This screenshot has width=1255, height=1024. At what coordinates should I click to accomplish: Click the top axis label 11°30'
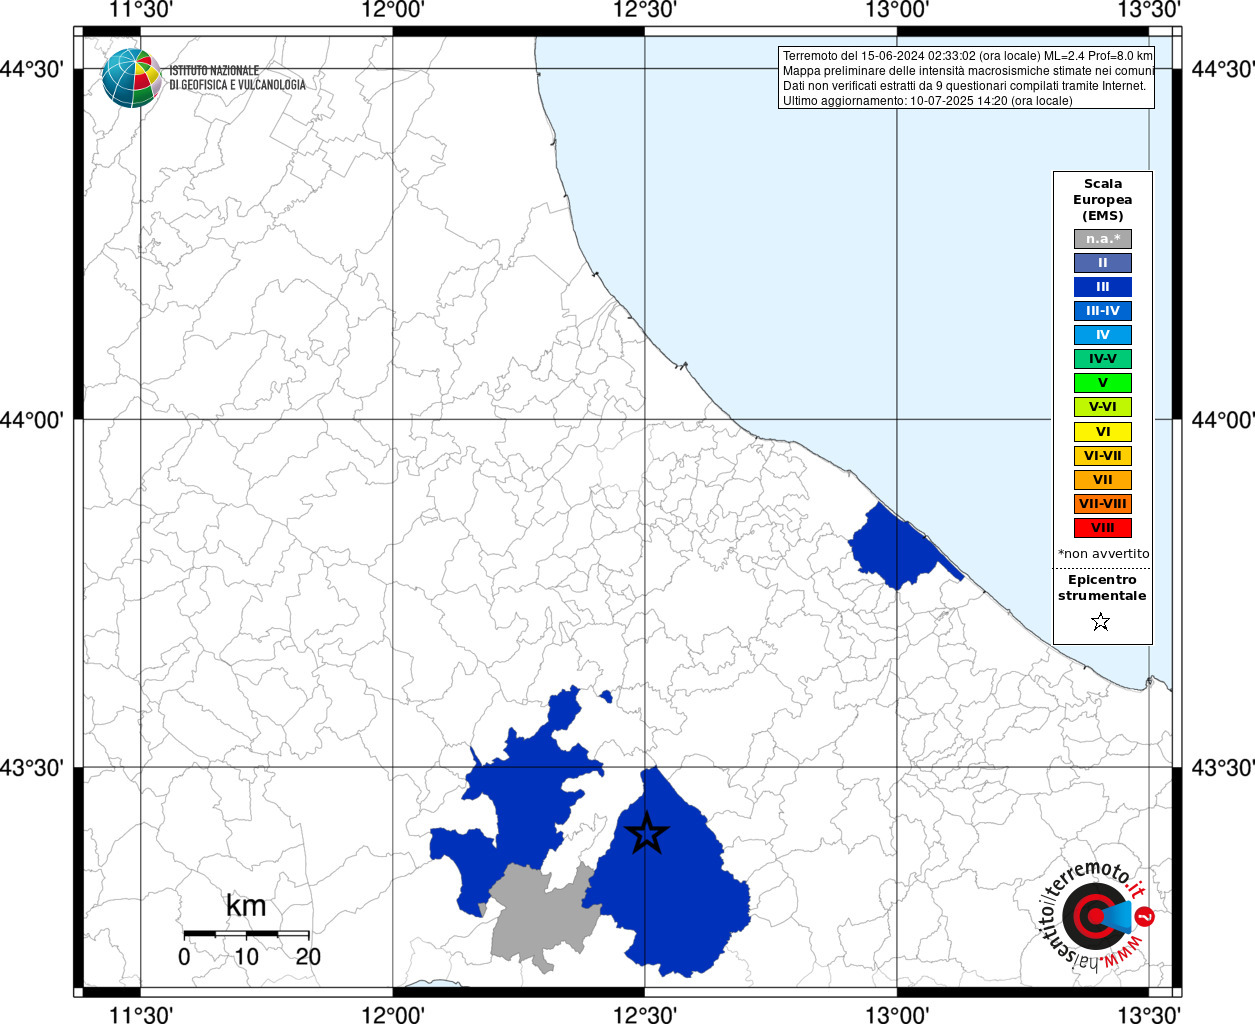[x=141, y=11]
